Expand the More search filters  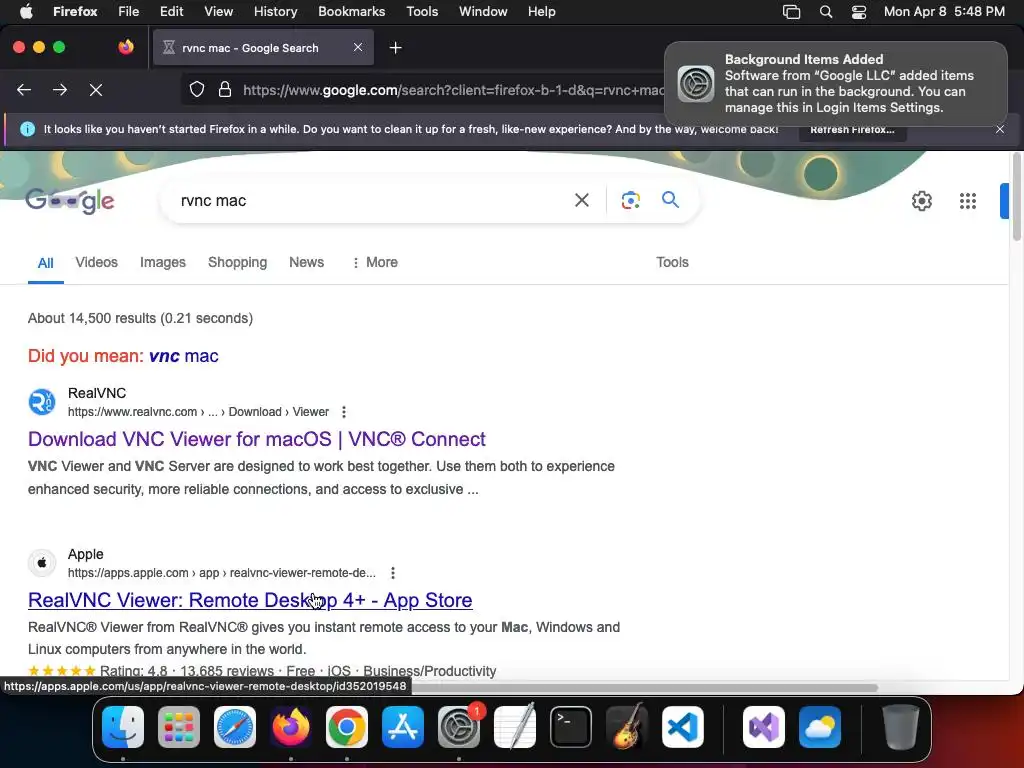(x=375, y=263)
